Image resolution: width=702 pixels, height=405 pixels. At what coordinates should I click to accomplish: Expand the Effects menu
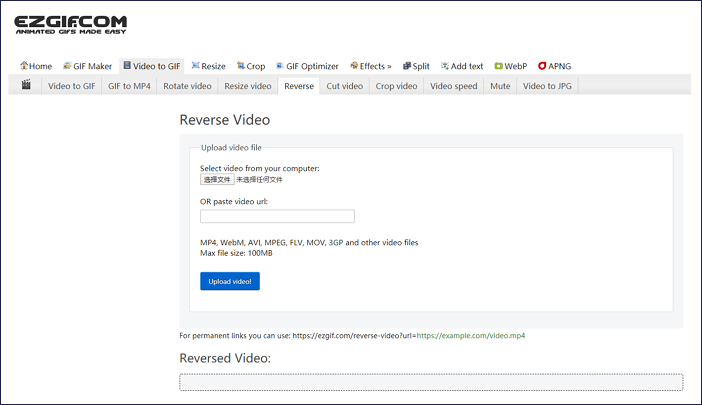pyautogui.click(x=370, y=66)
